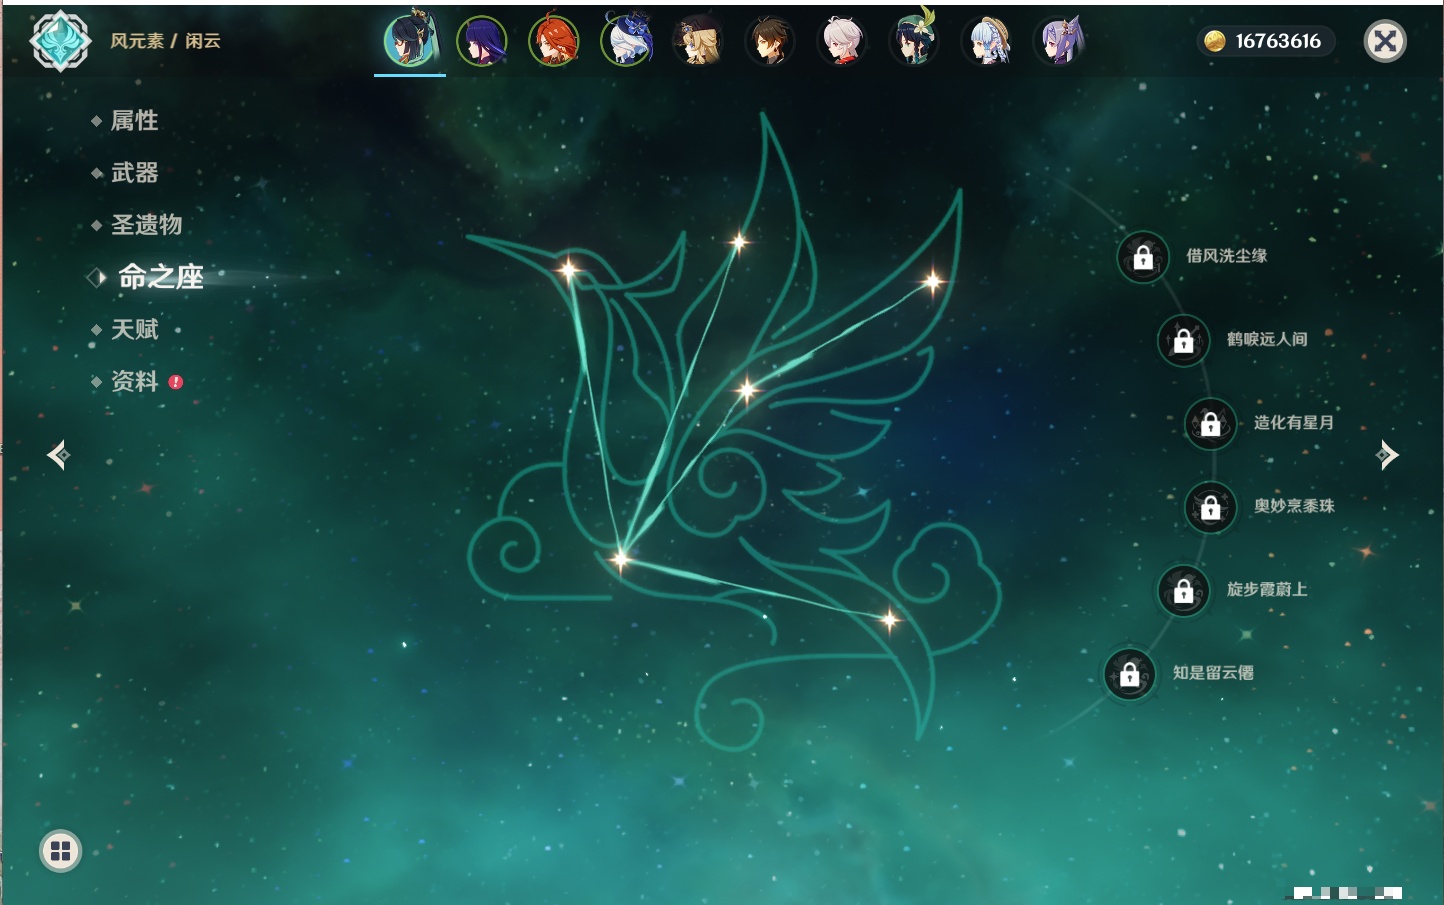Click the star at the lower tail feather
Screen dimensions: 1444x905
[x=889, y=621]
